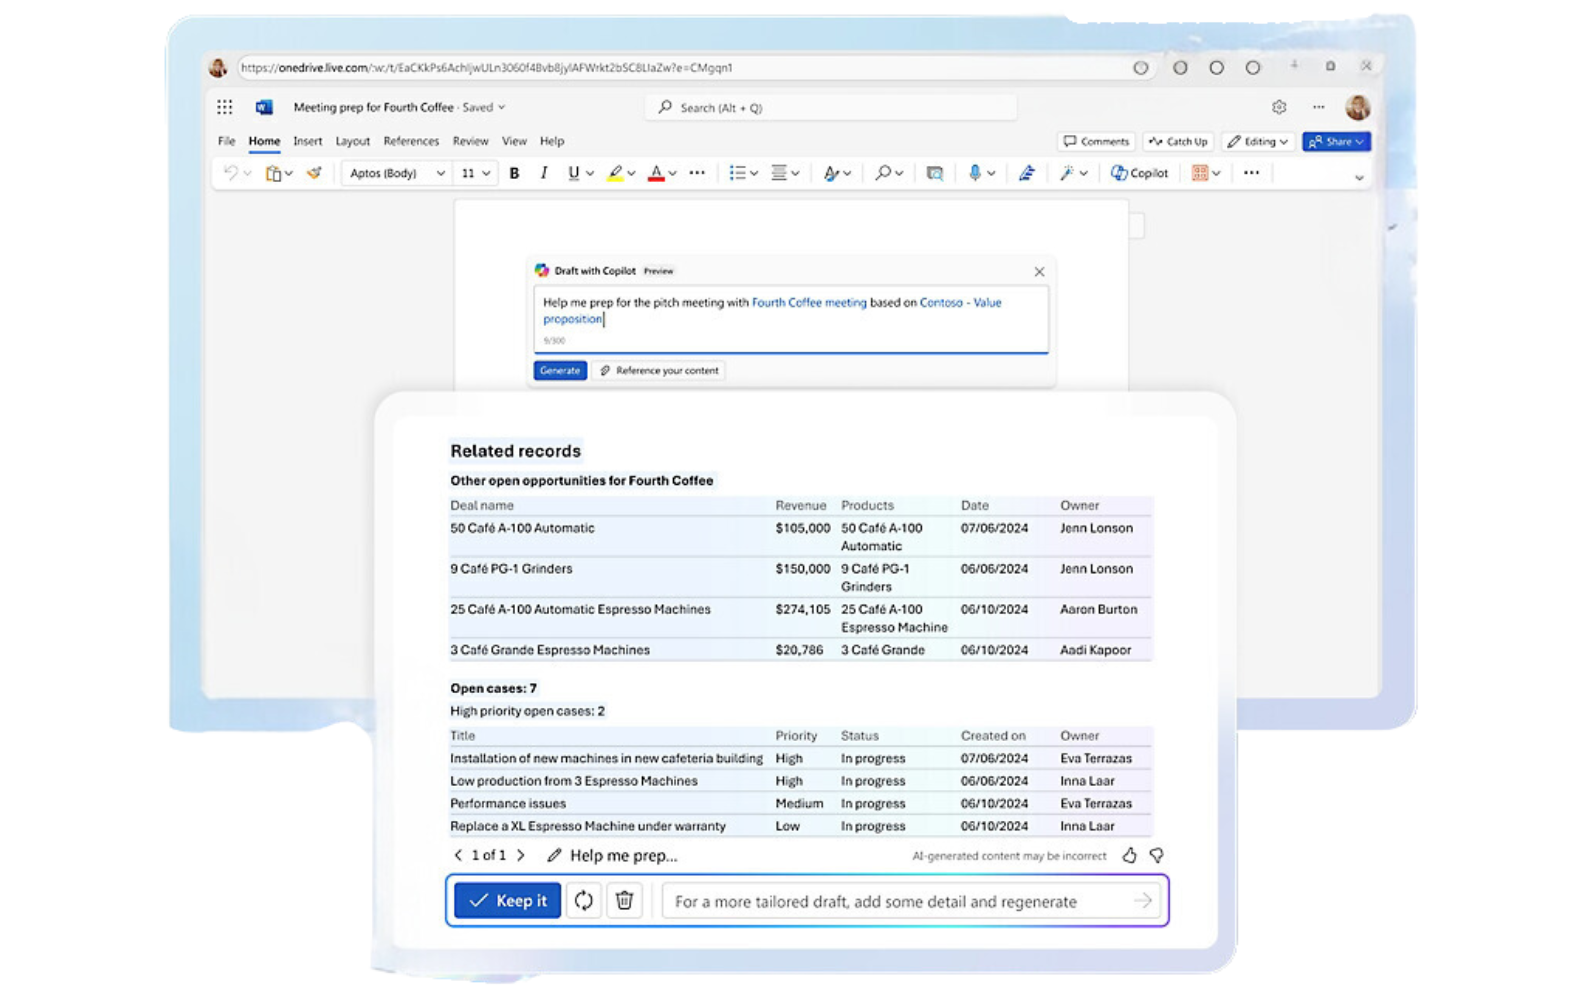The height and width of the screenshot is (1000, 1584).
Task: Go to the previous draft
Action: click(x=458, y=856)
